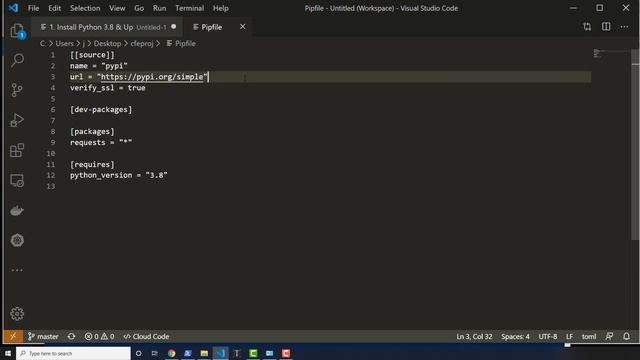
Task: Click the [[source]] line
Action: 92,55
